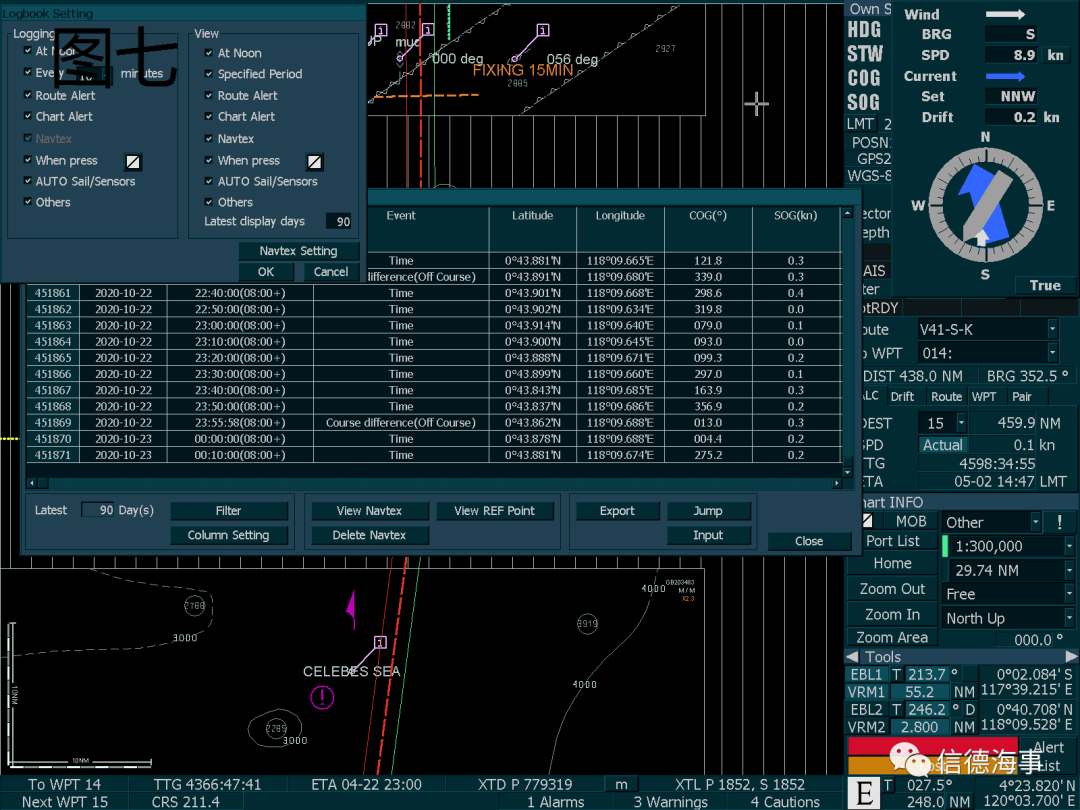Click the logbook table scroll-up arrow
Viewport: 1080px width, 810px height.
click(847, 214)
